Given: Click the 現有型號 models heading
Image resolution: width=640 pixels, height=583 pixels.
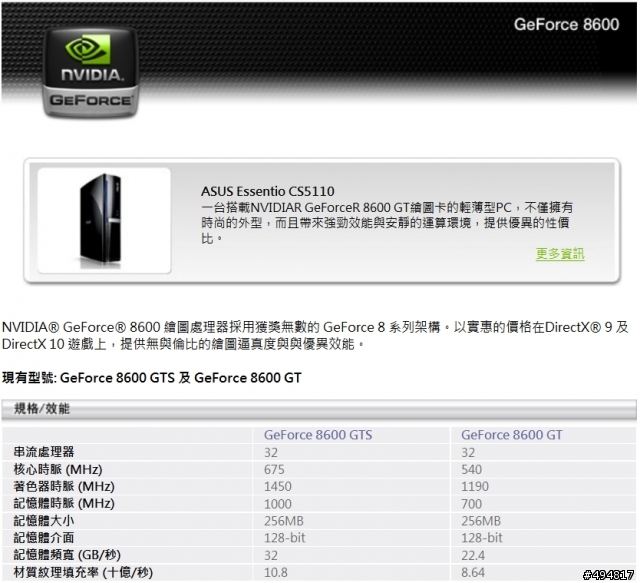Looking at the screenshot, I should pos(151,378).
